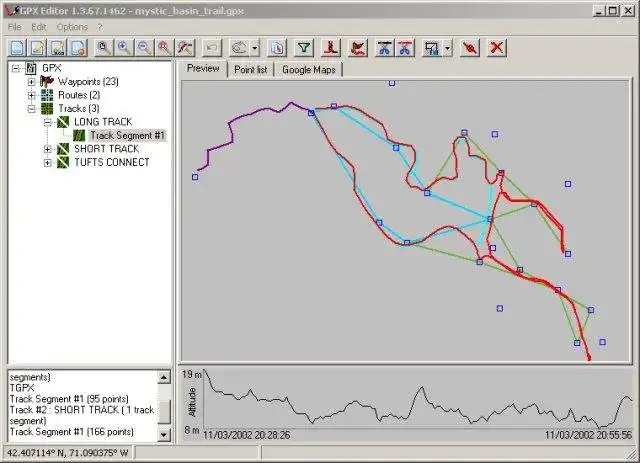The height and width of the screenshot is (463, 640).
Task: Switch to the Point list tab
Action: (x=250, y=70)
